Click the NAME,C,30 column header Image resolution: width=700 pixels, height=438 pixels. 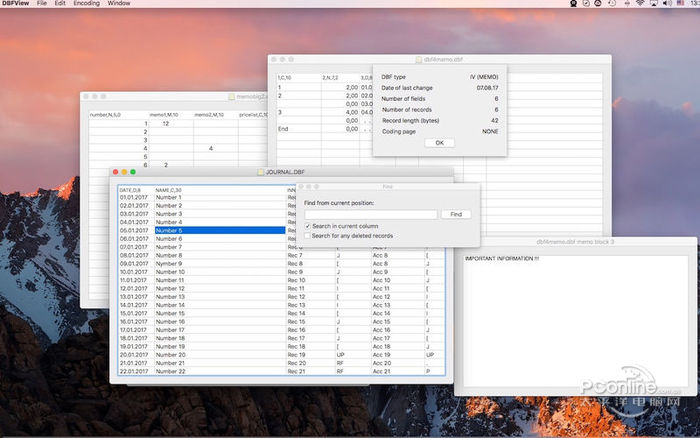click(220, 190)
